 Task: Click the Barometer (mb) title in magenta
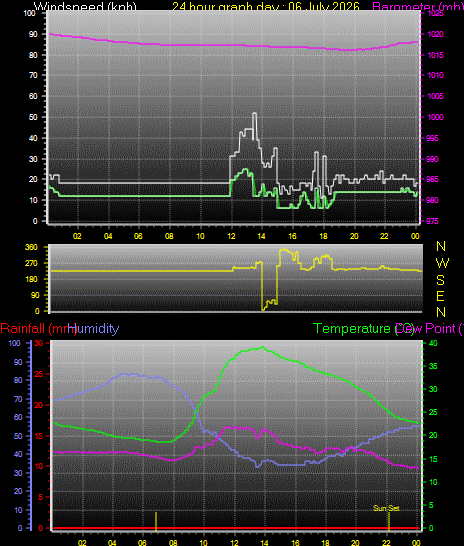(418, 6)
